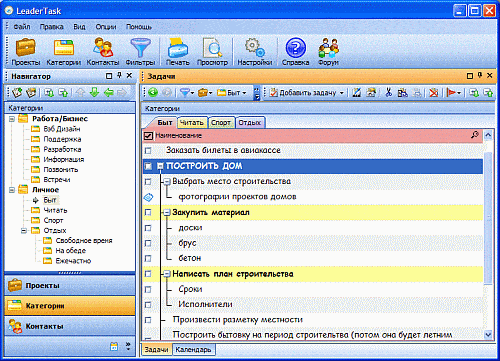Open the Правка menu
500x361 pixels.
51,27
